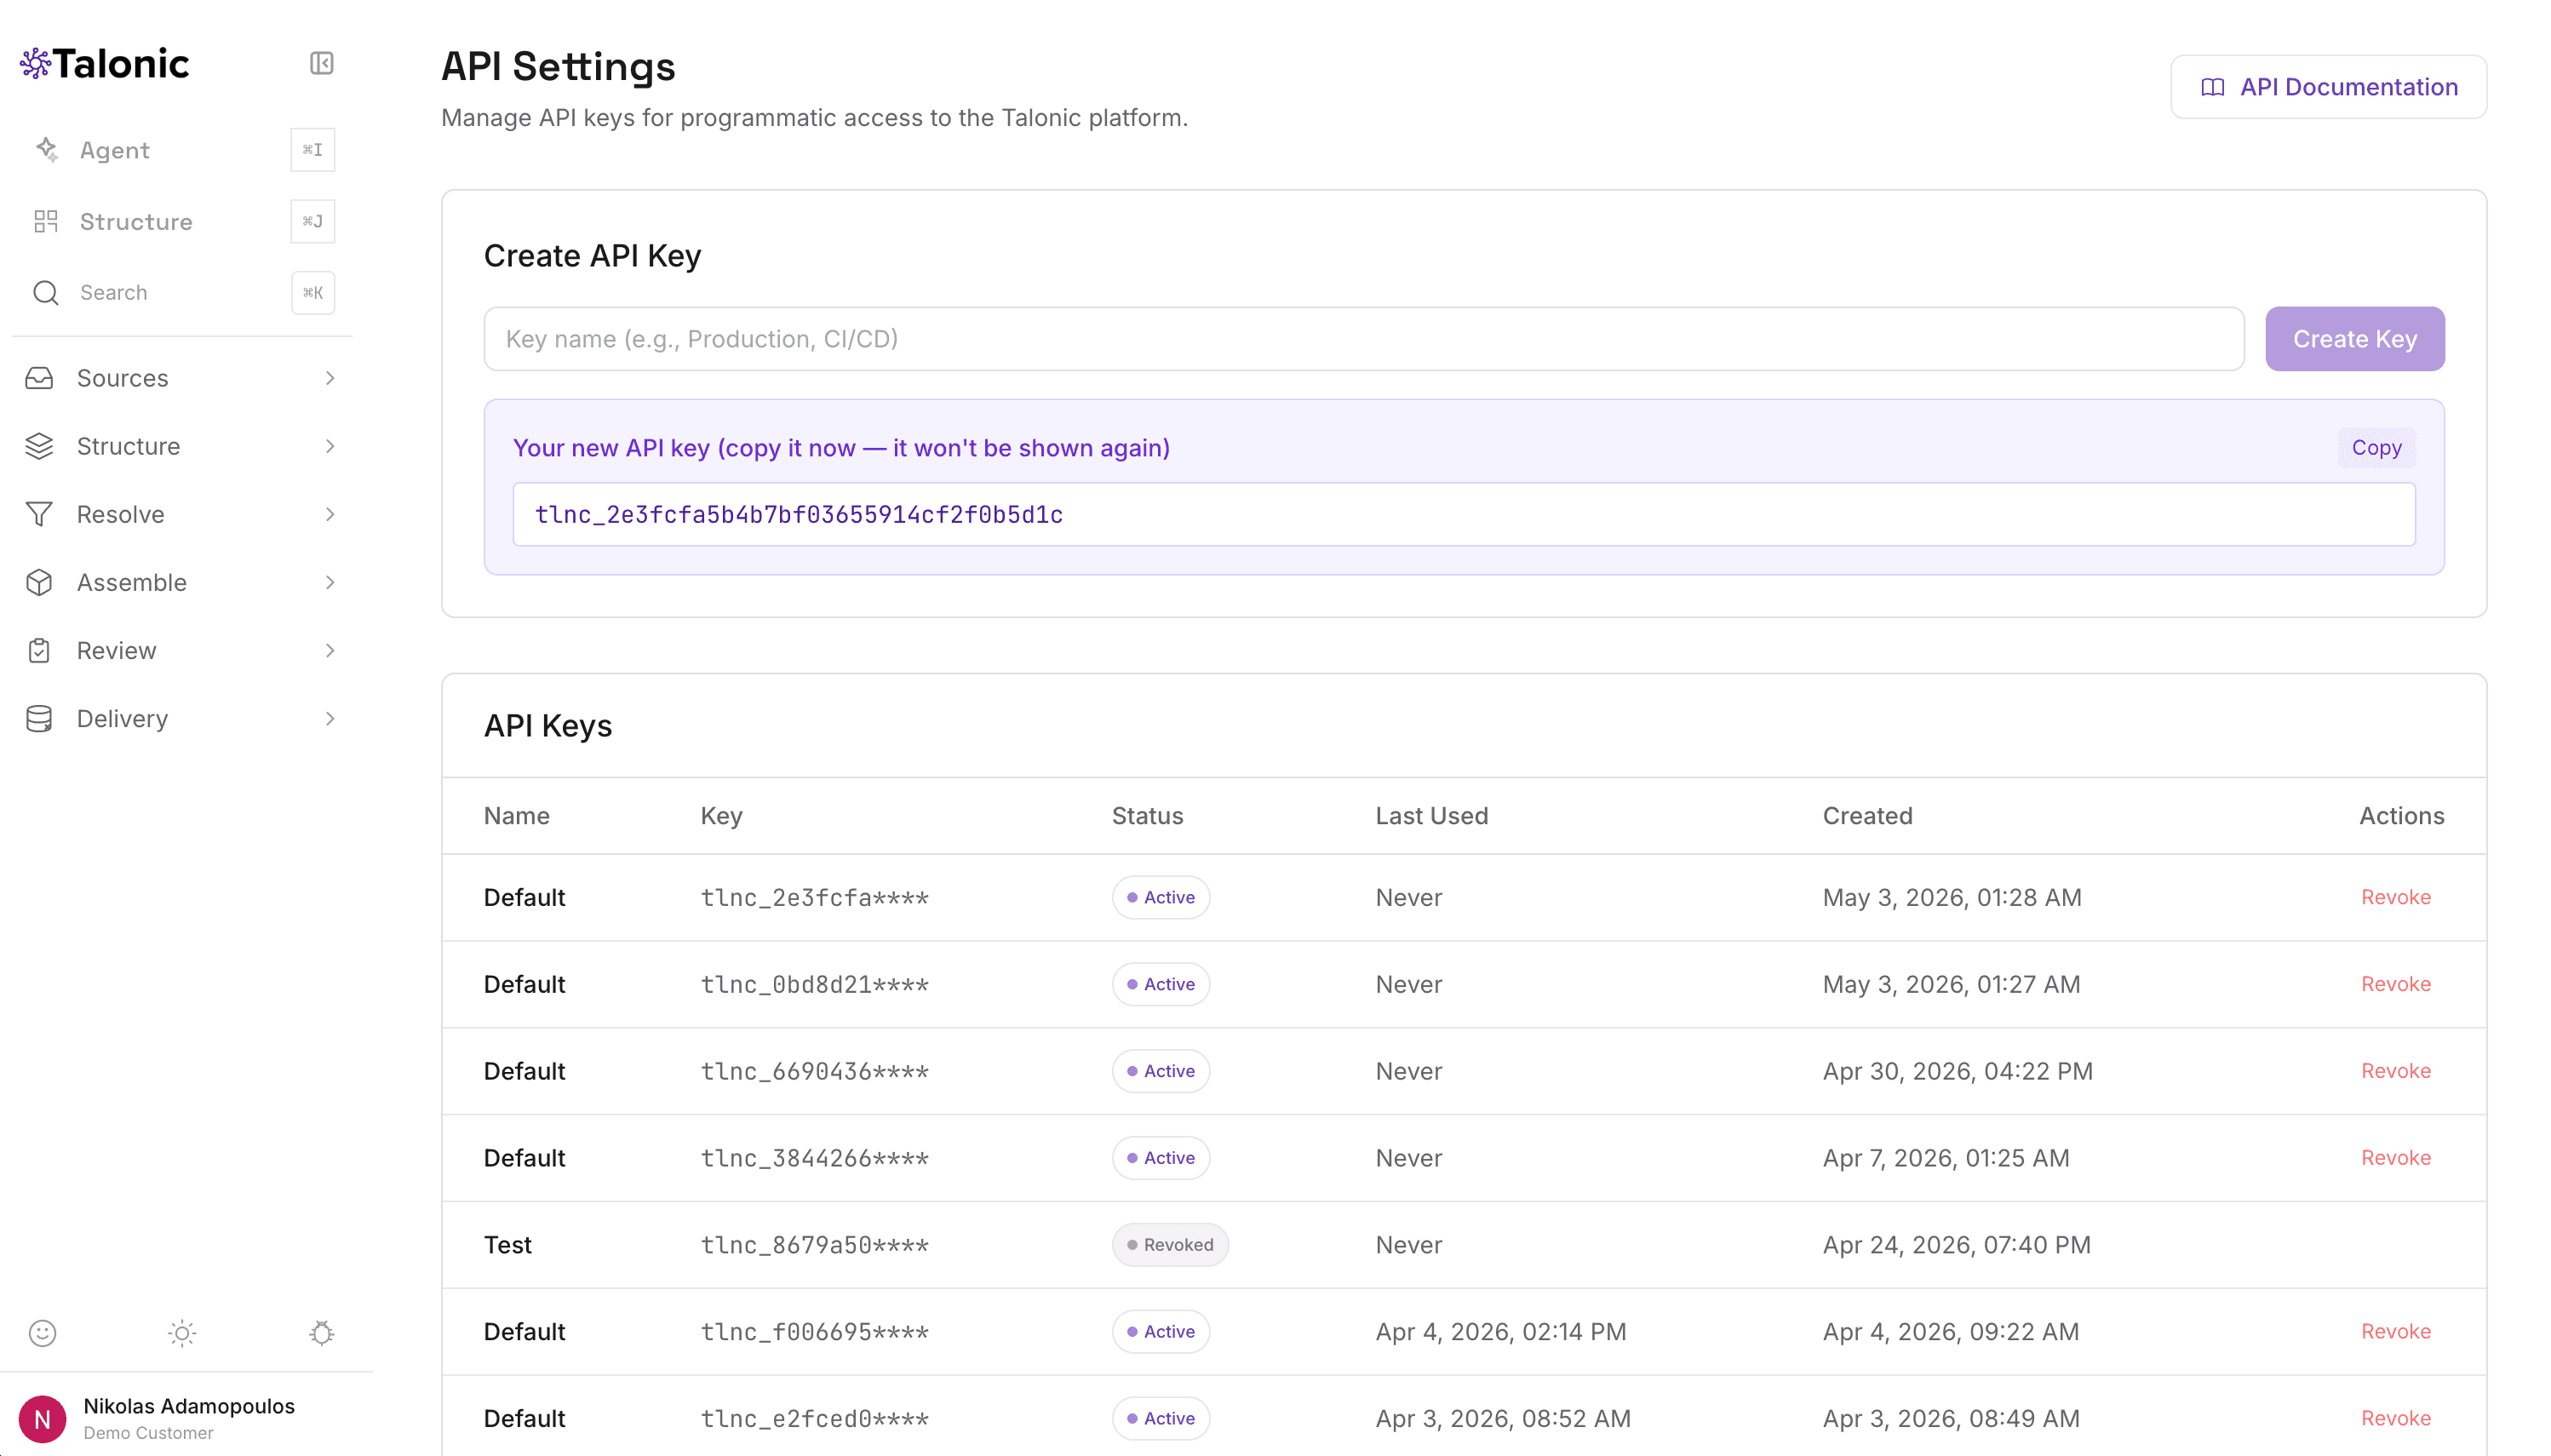Revoke the tlnc_e2fced0 key
Screen dimensions: 2551x1456
click(2395, 1418)
